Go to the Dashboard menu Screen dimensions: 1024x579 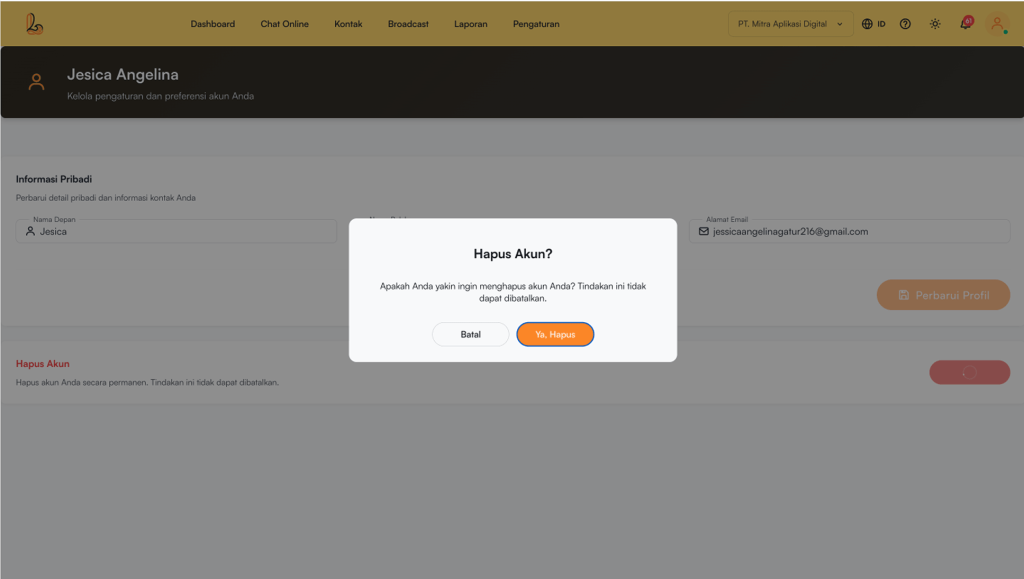213,24
